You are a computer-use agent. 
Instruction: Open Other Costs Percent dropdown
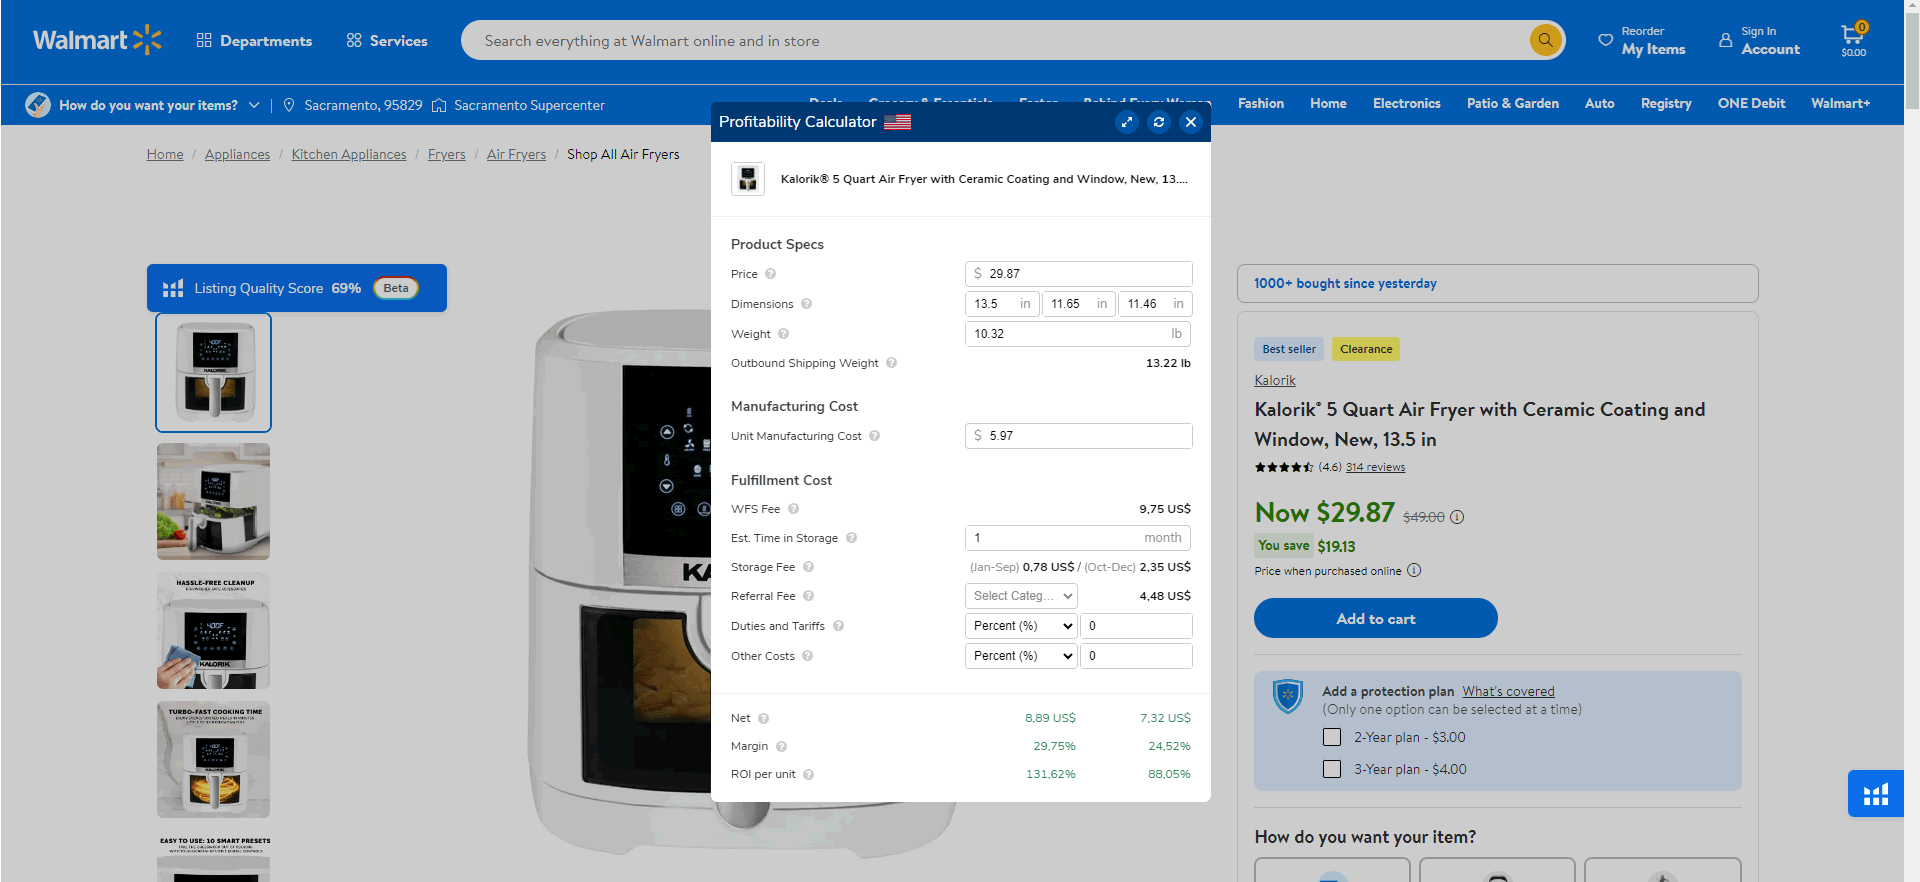coord(1021,656)
